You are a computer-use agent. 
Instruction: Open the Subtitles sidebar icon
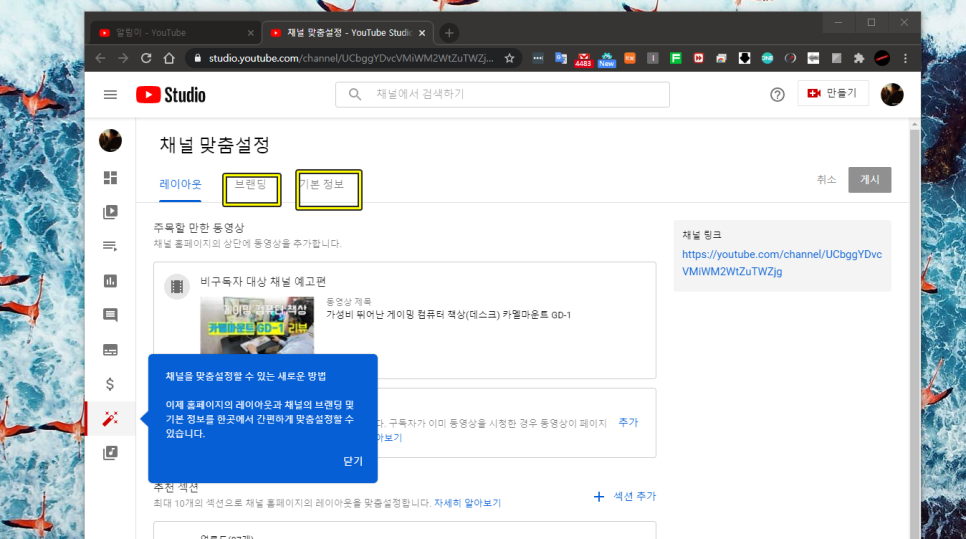(x=110, y=350)
